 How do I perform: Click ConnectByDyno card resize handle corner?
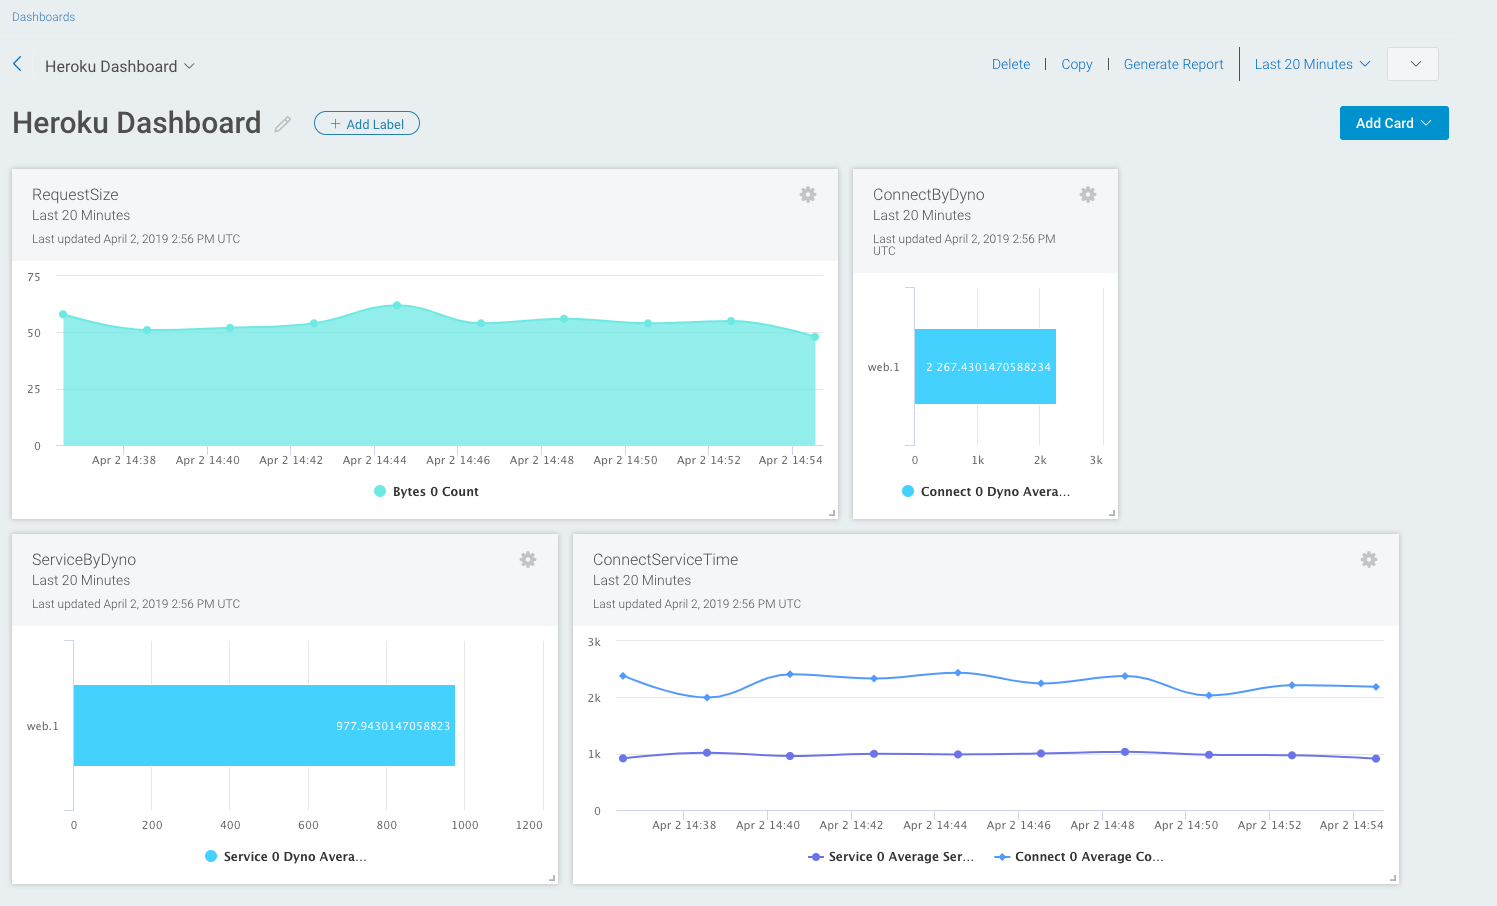pyautogui.click(x=1112, y=513)
